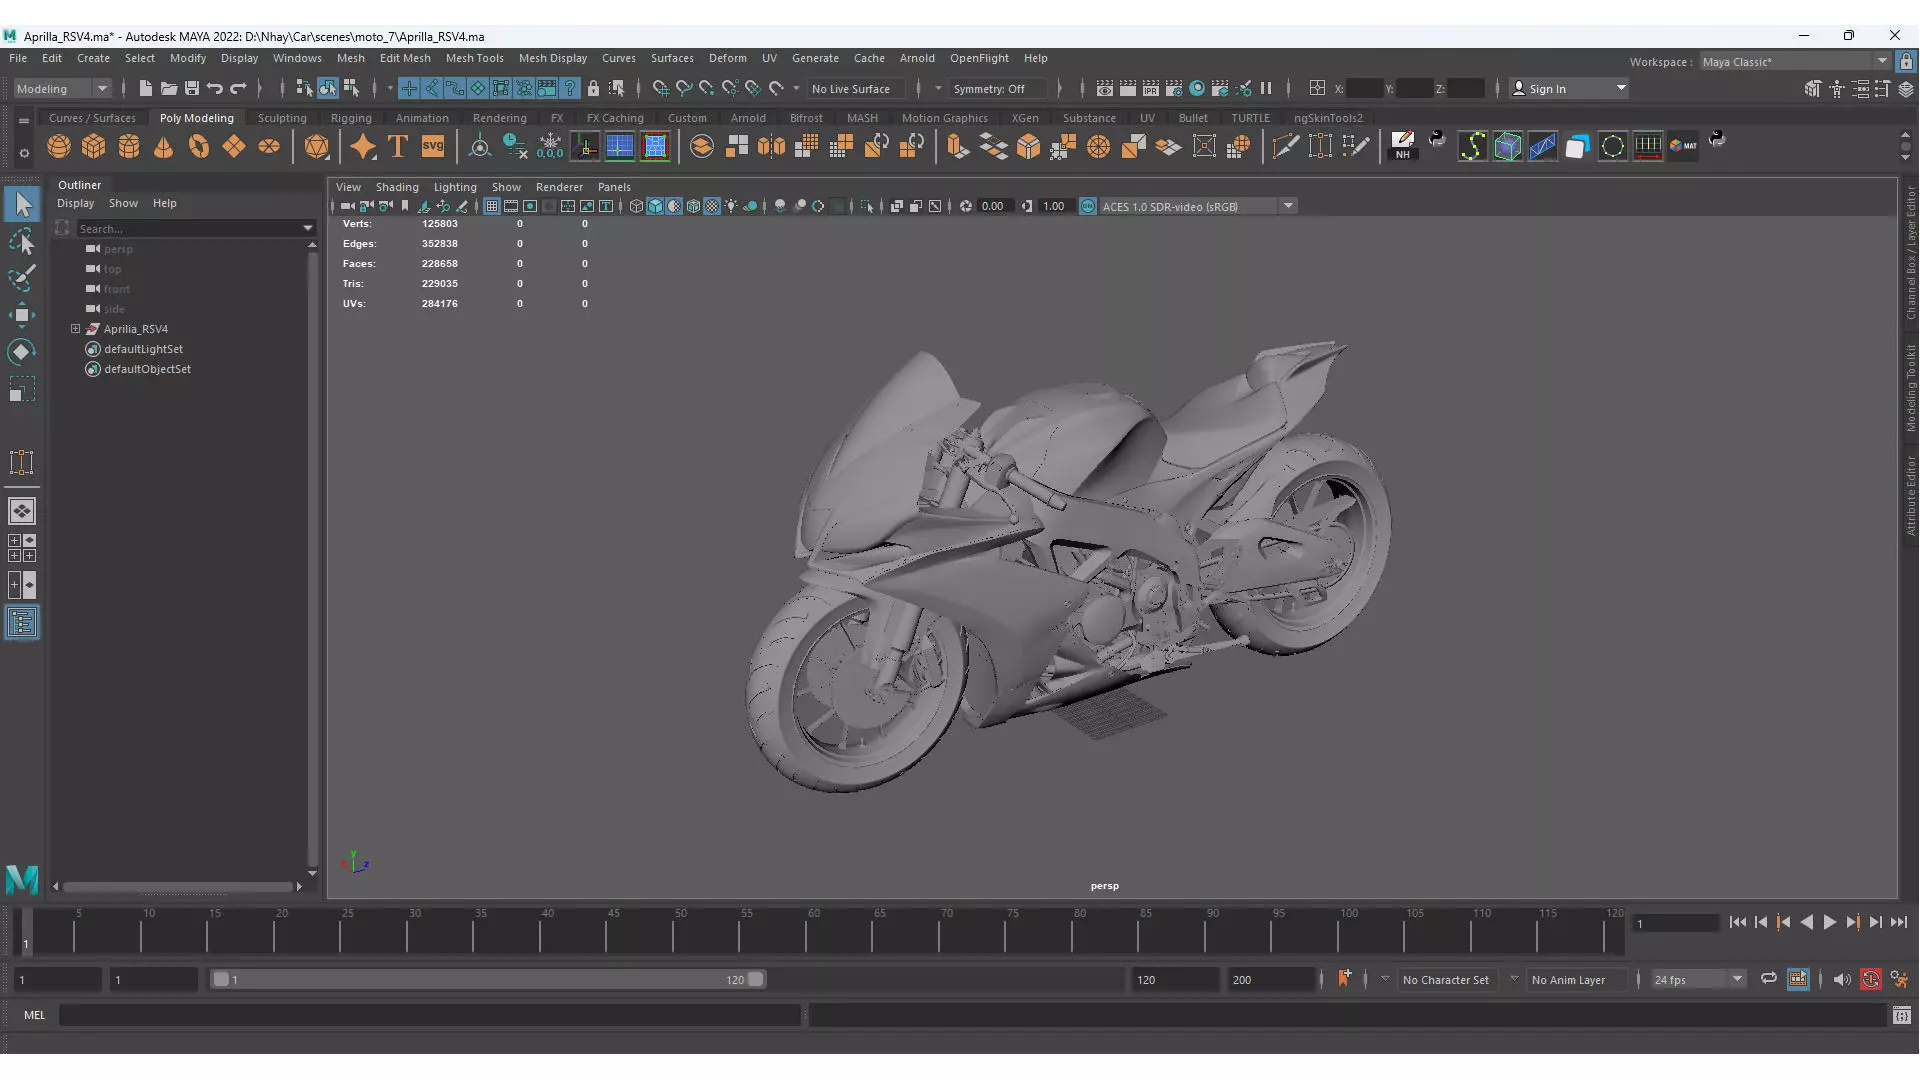Open the viewport Shading menu
The image size is (1920, 1080).
click(397, 187)
